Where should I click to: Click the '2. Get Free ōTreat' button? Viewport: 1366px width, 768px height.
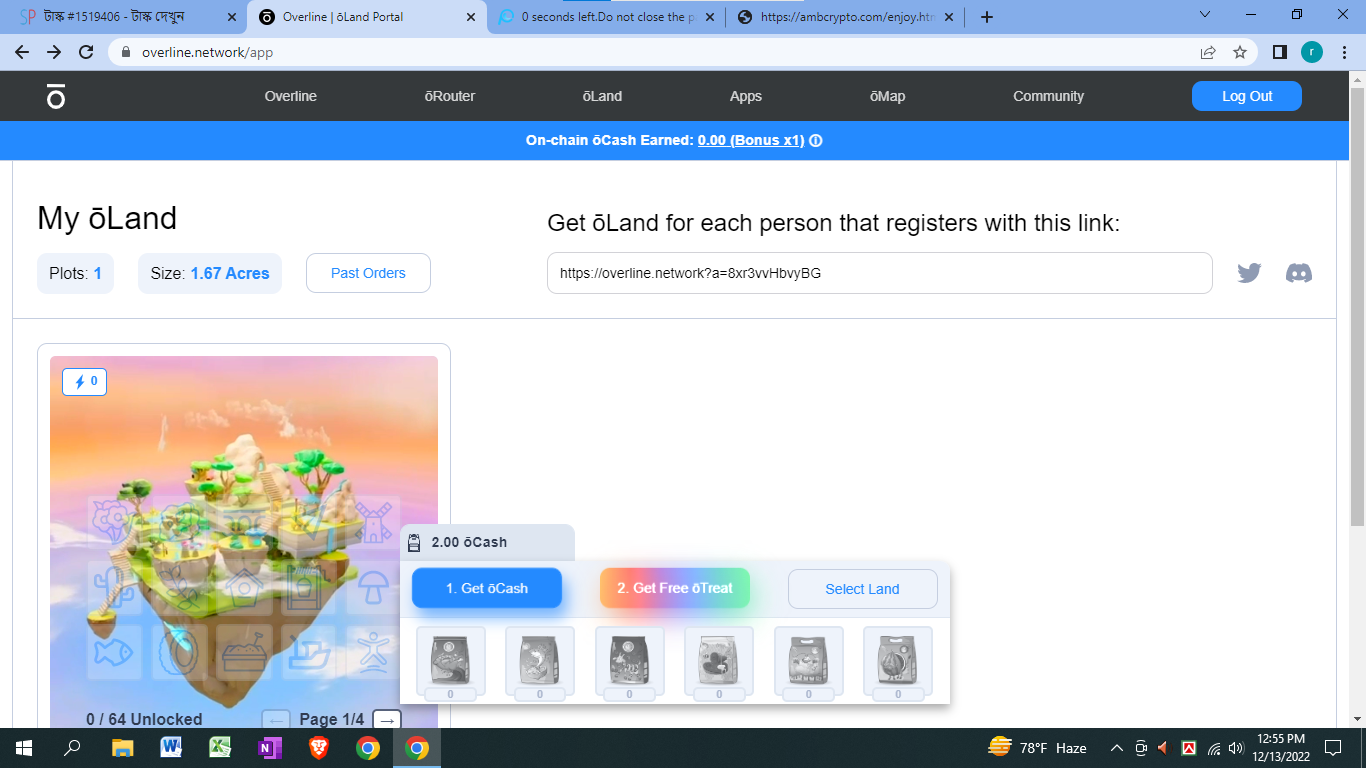tap(675, 588)
